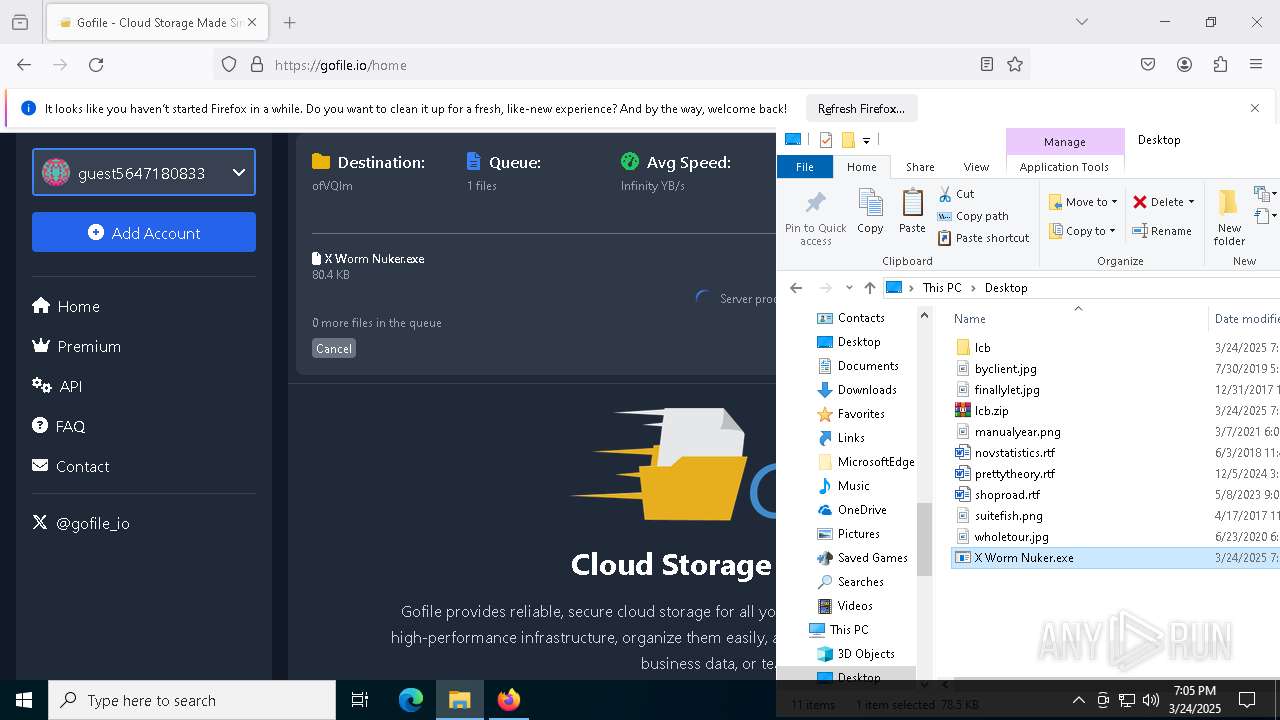
Task: Open API in Gofile sidebar
Action: [57, 386]
